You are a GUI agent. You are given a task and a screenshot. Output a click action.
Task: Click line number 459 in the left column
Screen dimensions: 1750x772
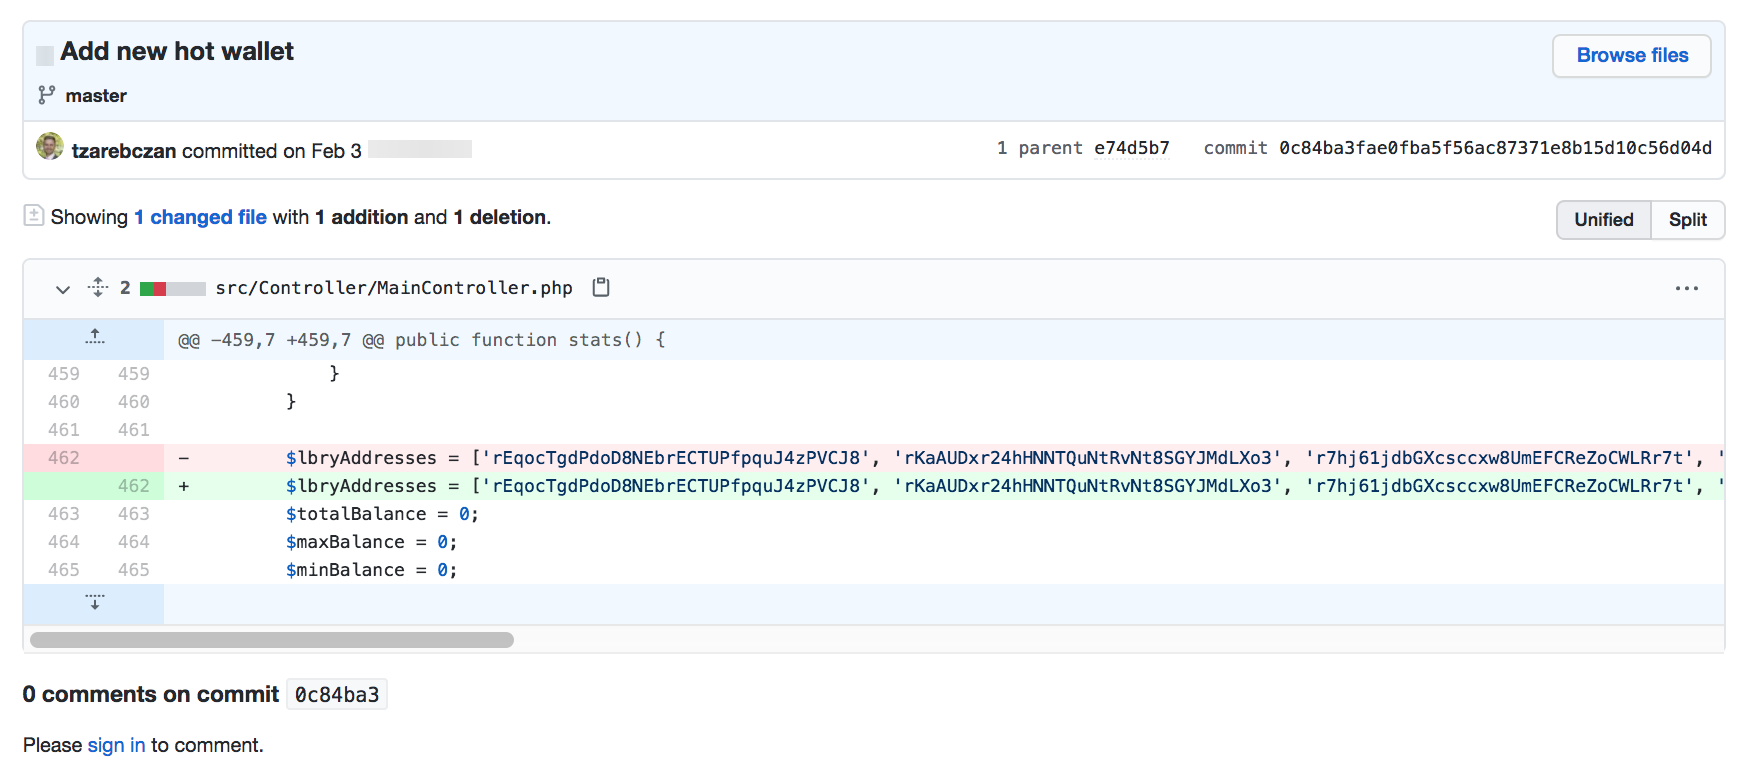click(x=63, y=374)
